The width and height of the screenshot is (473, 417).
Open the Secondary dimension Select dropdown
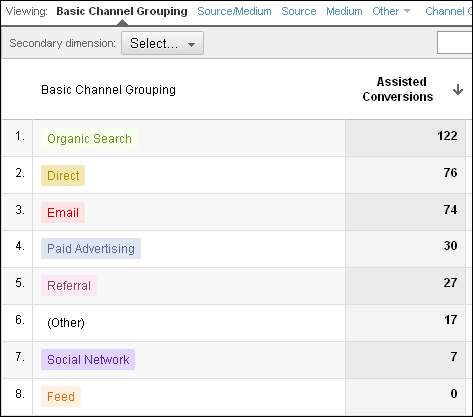click(x=162, y=43)
